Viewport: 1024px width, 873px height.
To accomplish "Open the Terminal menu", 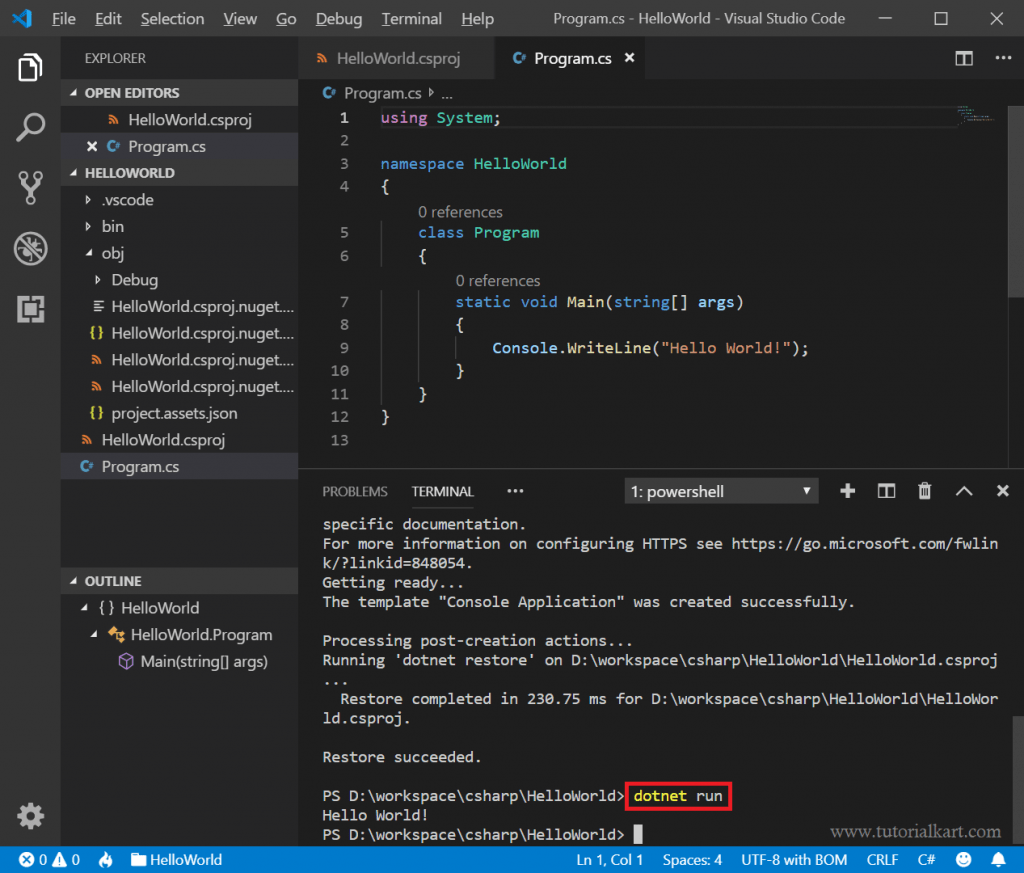I will [x=411, y=18].
